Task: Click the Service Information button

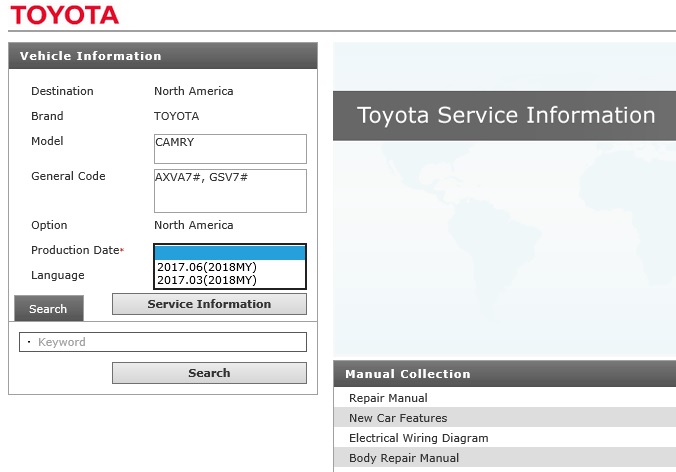Action: point(209,304)
